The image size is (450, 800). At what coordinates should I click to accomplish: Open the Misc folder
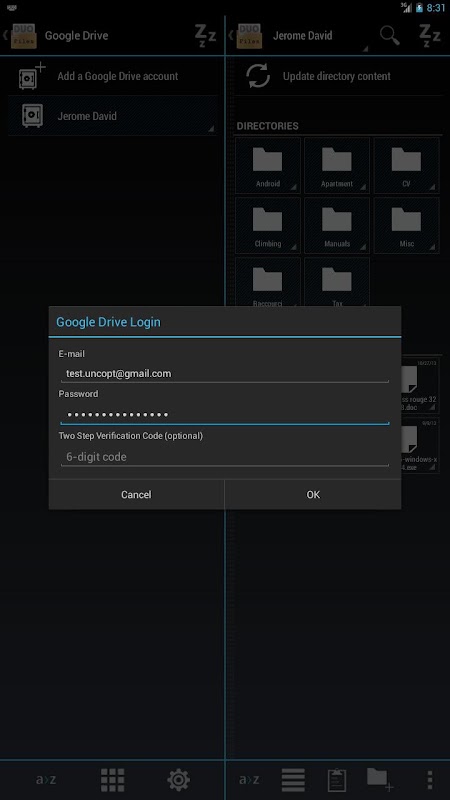pos(406,226)
